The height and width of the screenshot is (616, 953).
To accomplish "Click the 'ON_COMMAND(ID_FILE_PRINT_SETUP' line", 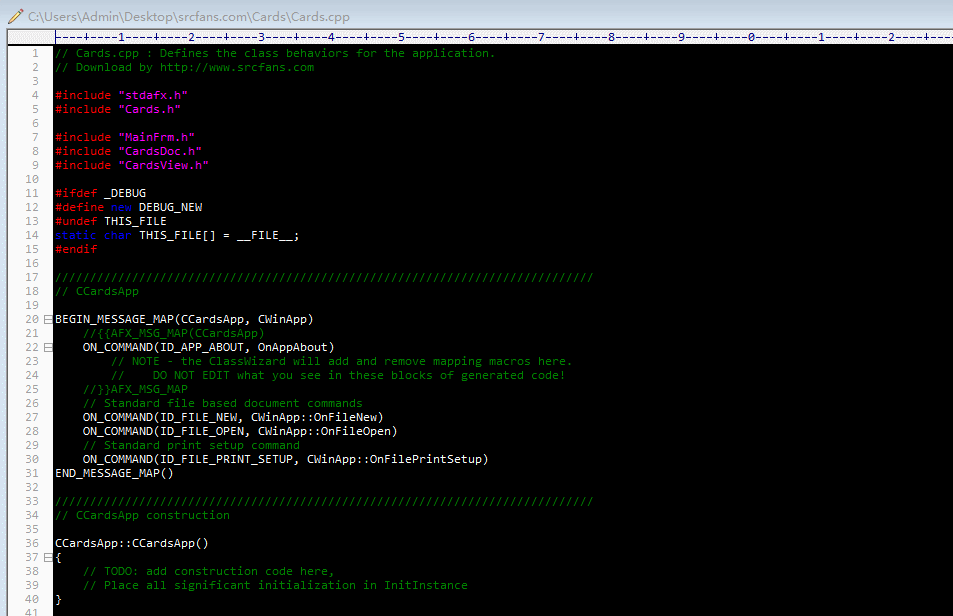I will (286, 459).
